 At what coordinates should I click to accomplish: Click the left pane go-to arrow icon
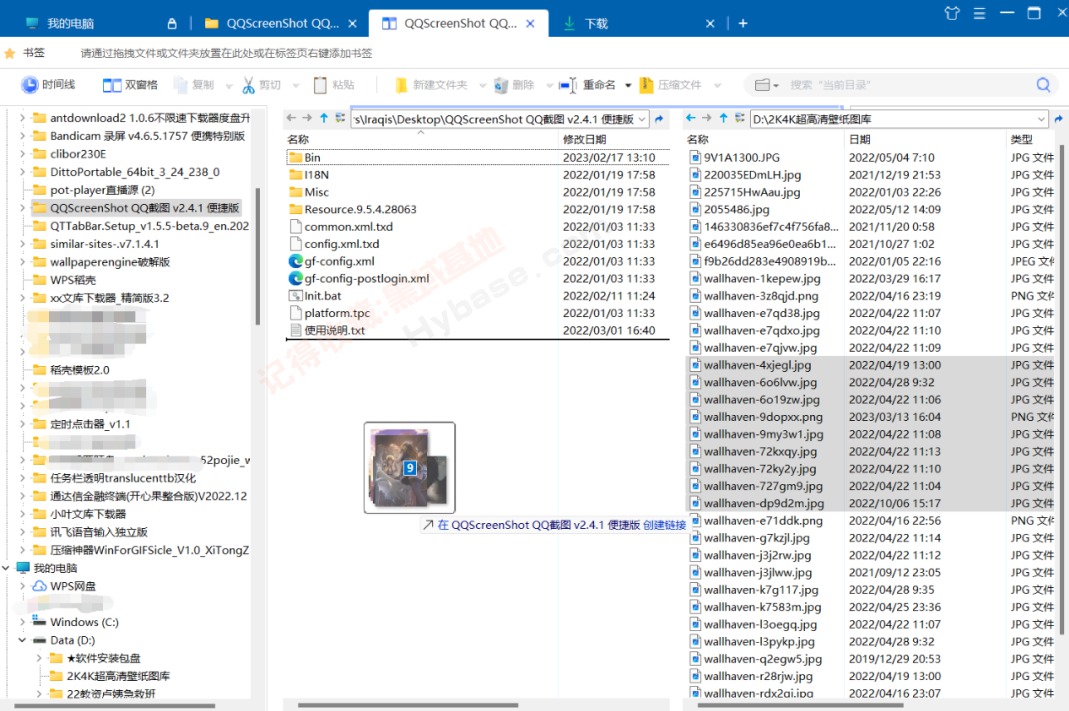click(659, 119)
